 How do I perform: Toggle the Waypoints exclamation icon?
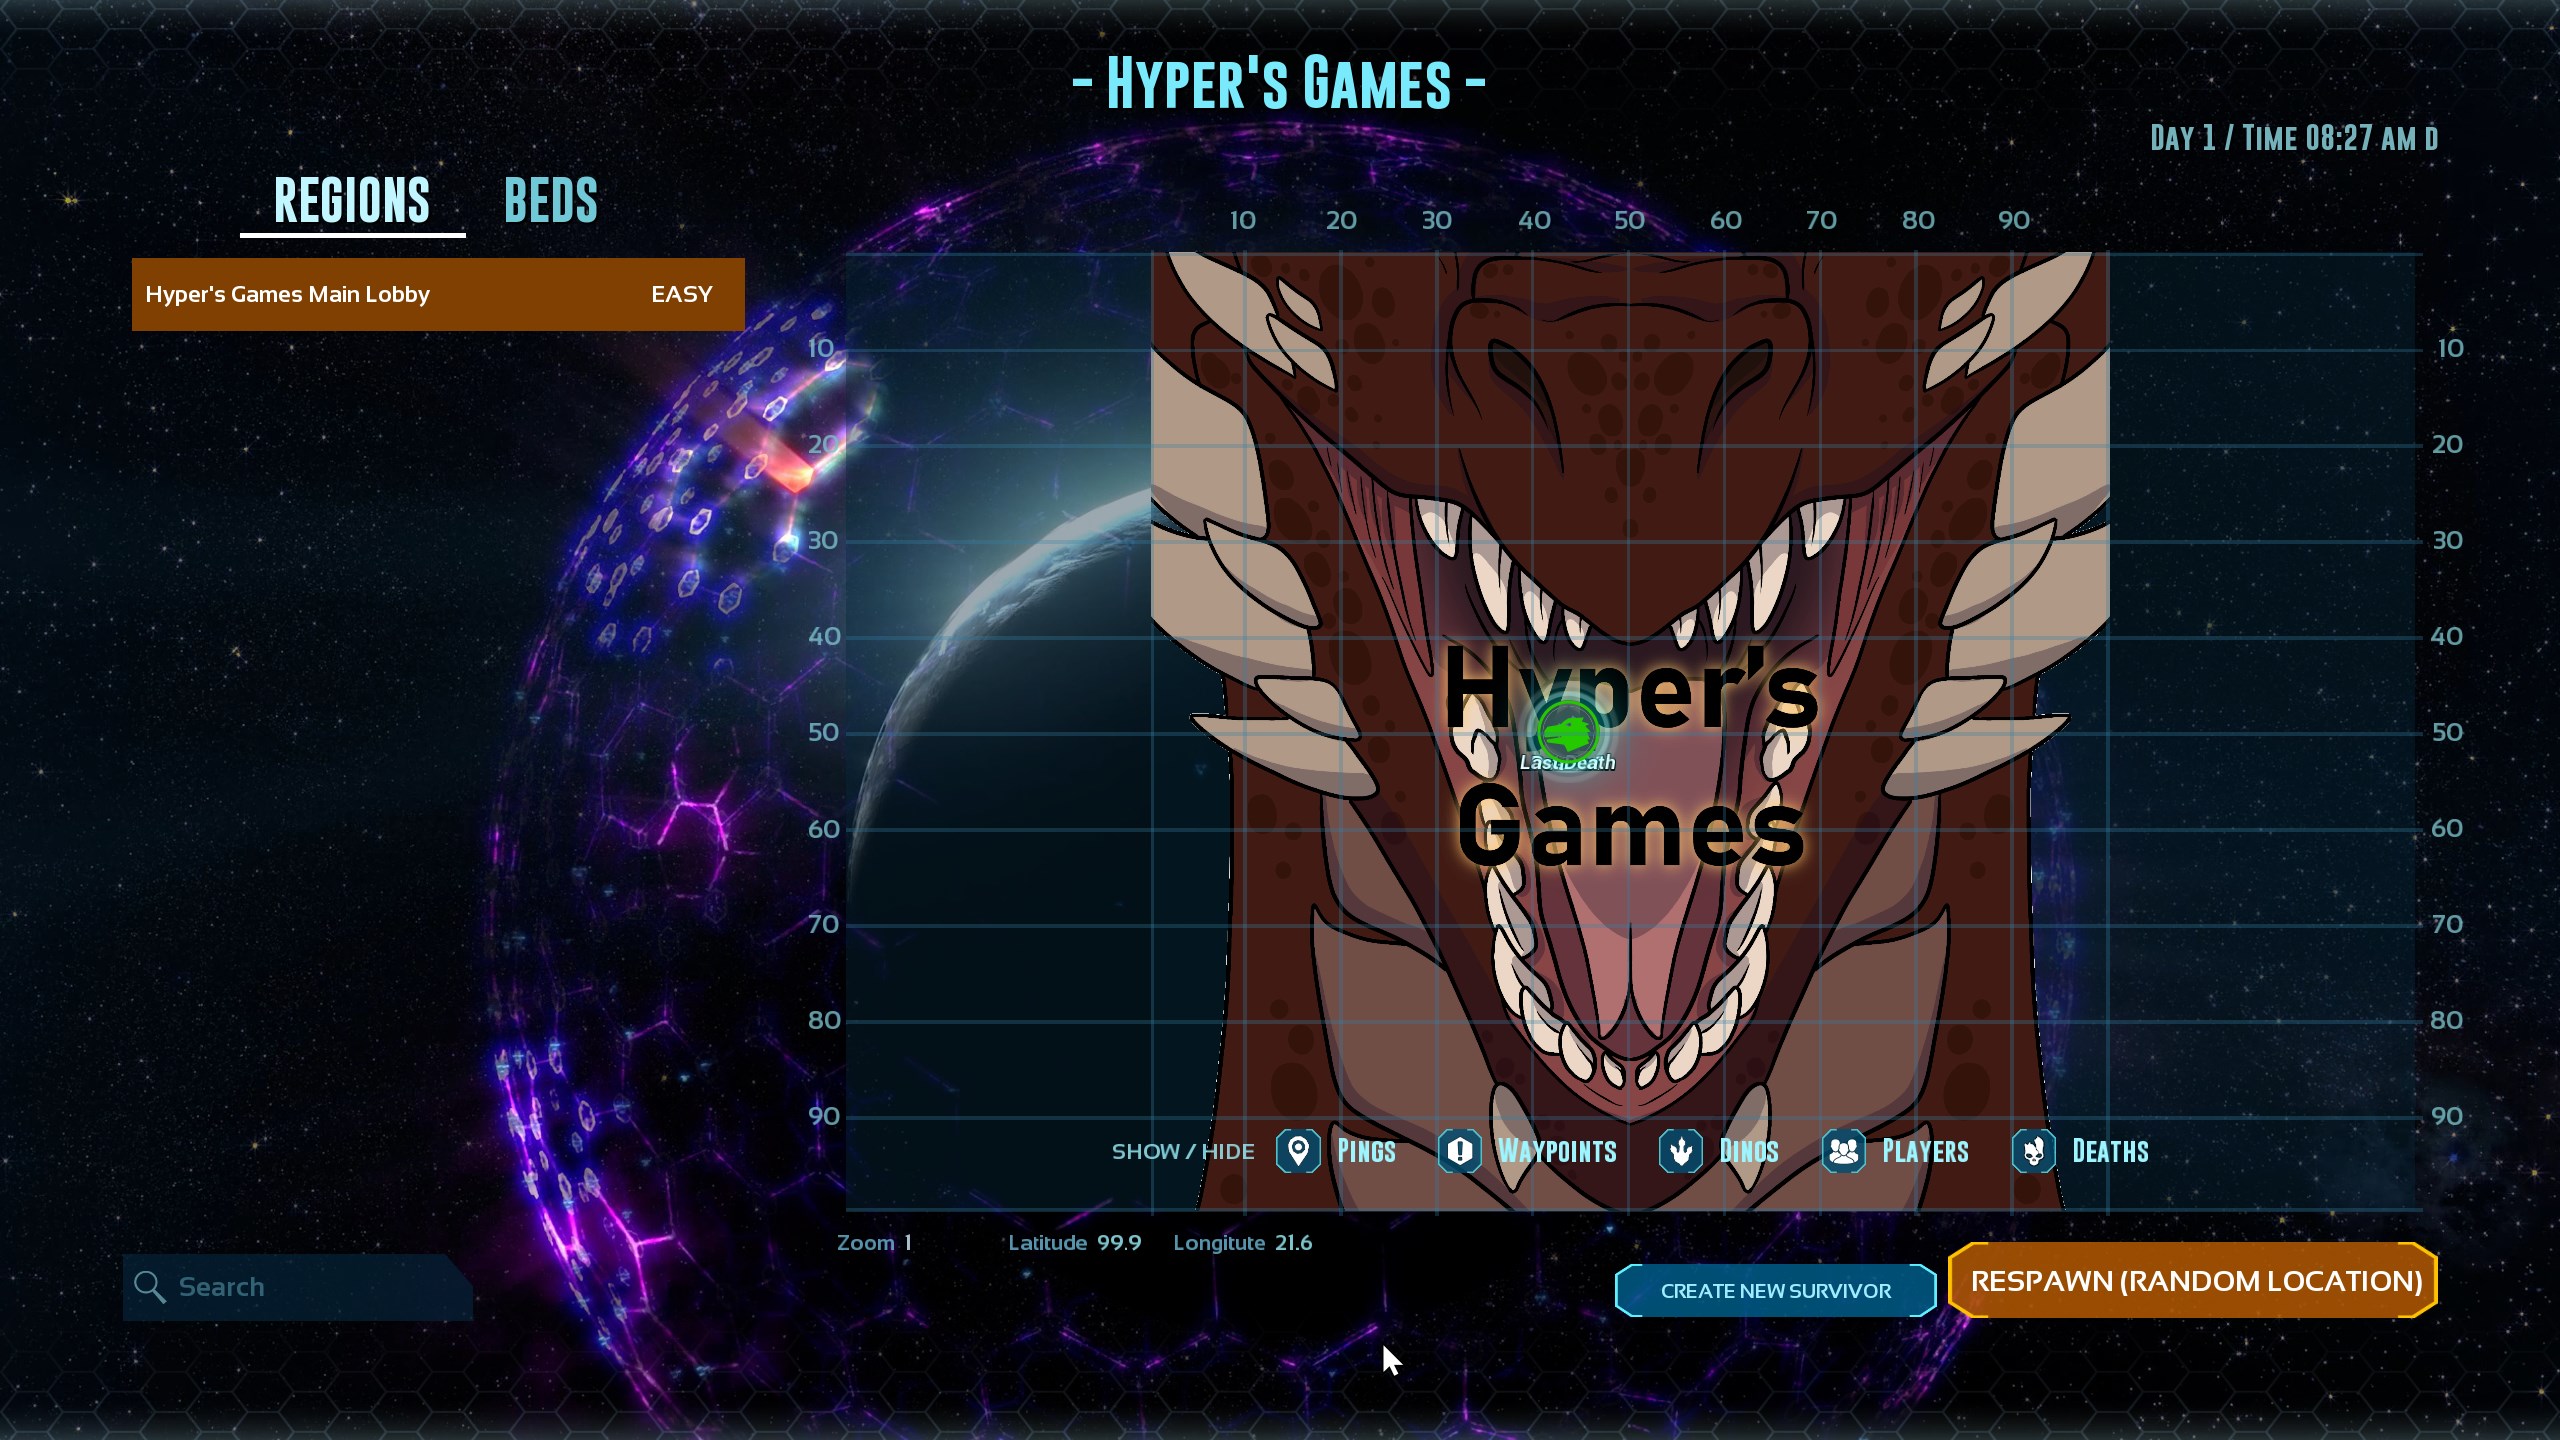pyautogui.click(x=1459, y=1151)
